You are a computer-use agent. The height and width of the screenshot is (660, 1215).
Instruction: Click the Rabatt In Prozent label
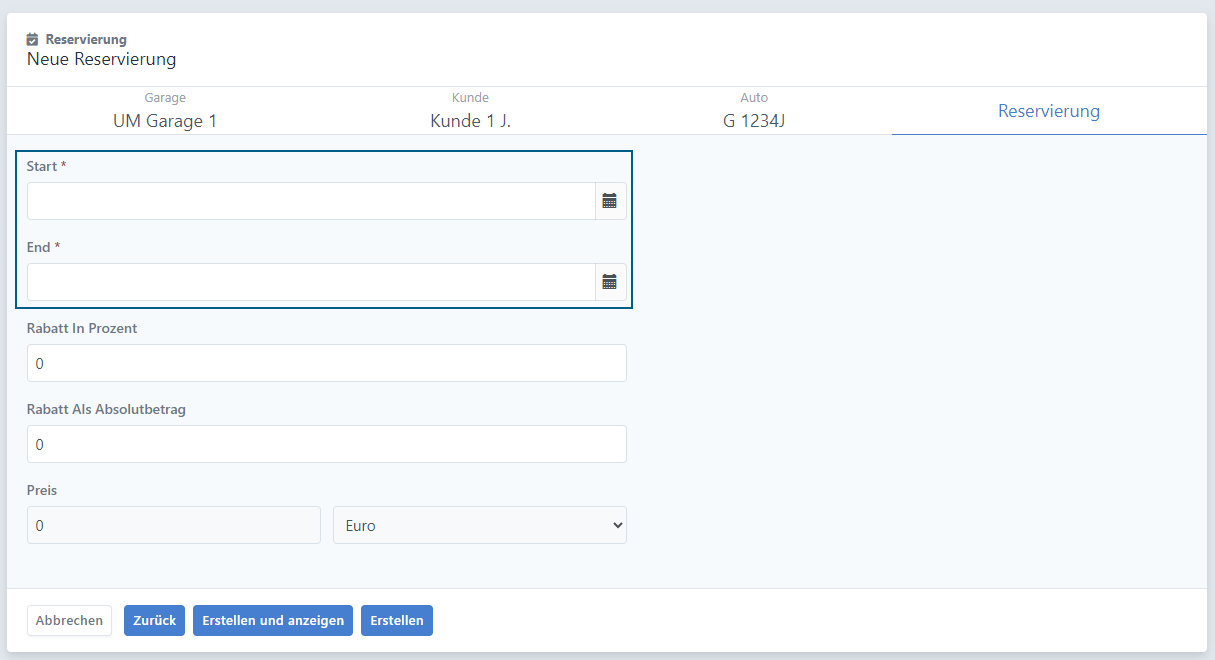tap(82, 328)
